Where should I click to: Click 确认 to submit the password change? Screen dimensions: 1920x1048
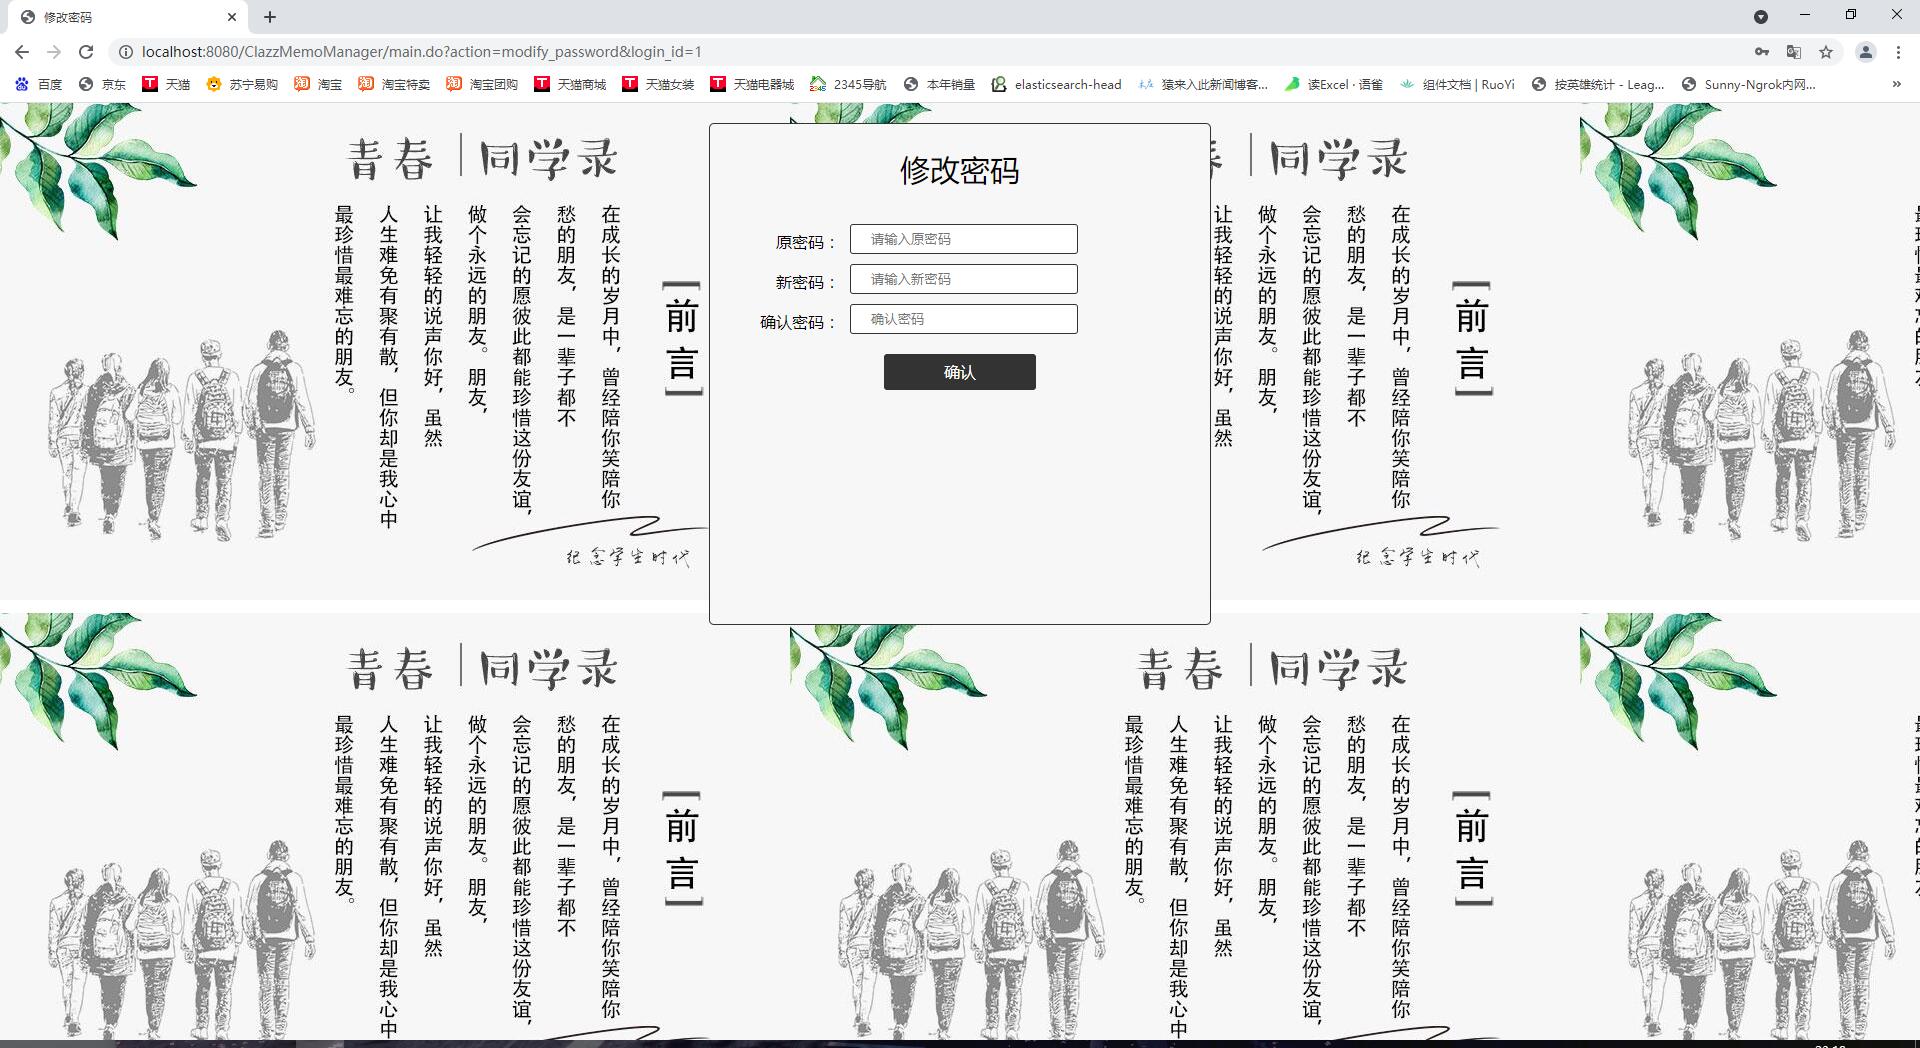click(x=958, y=372)
